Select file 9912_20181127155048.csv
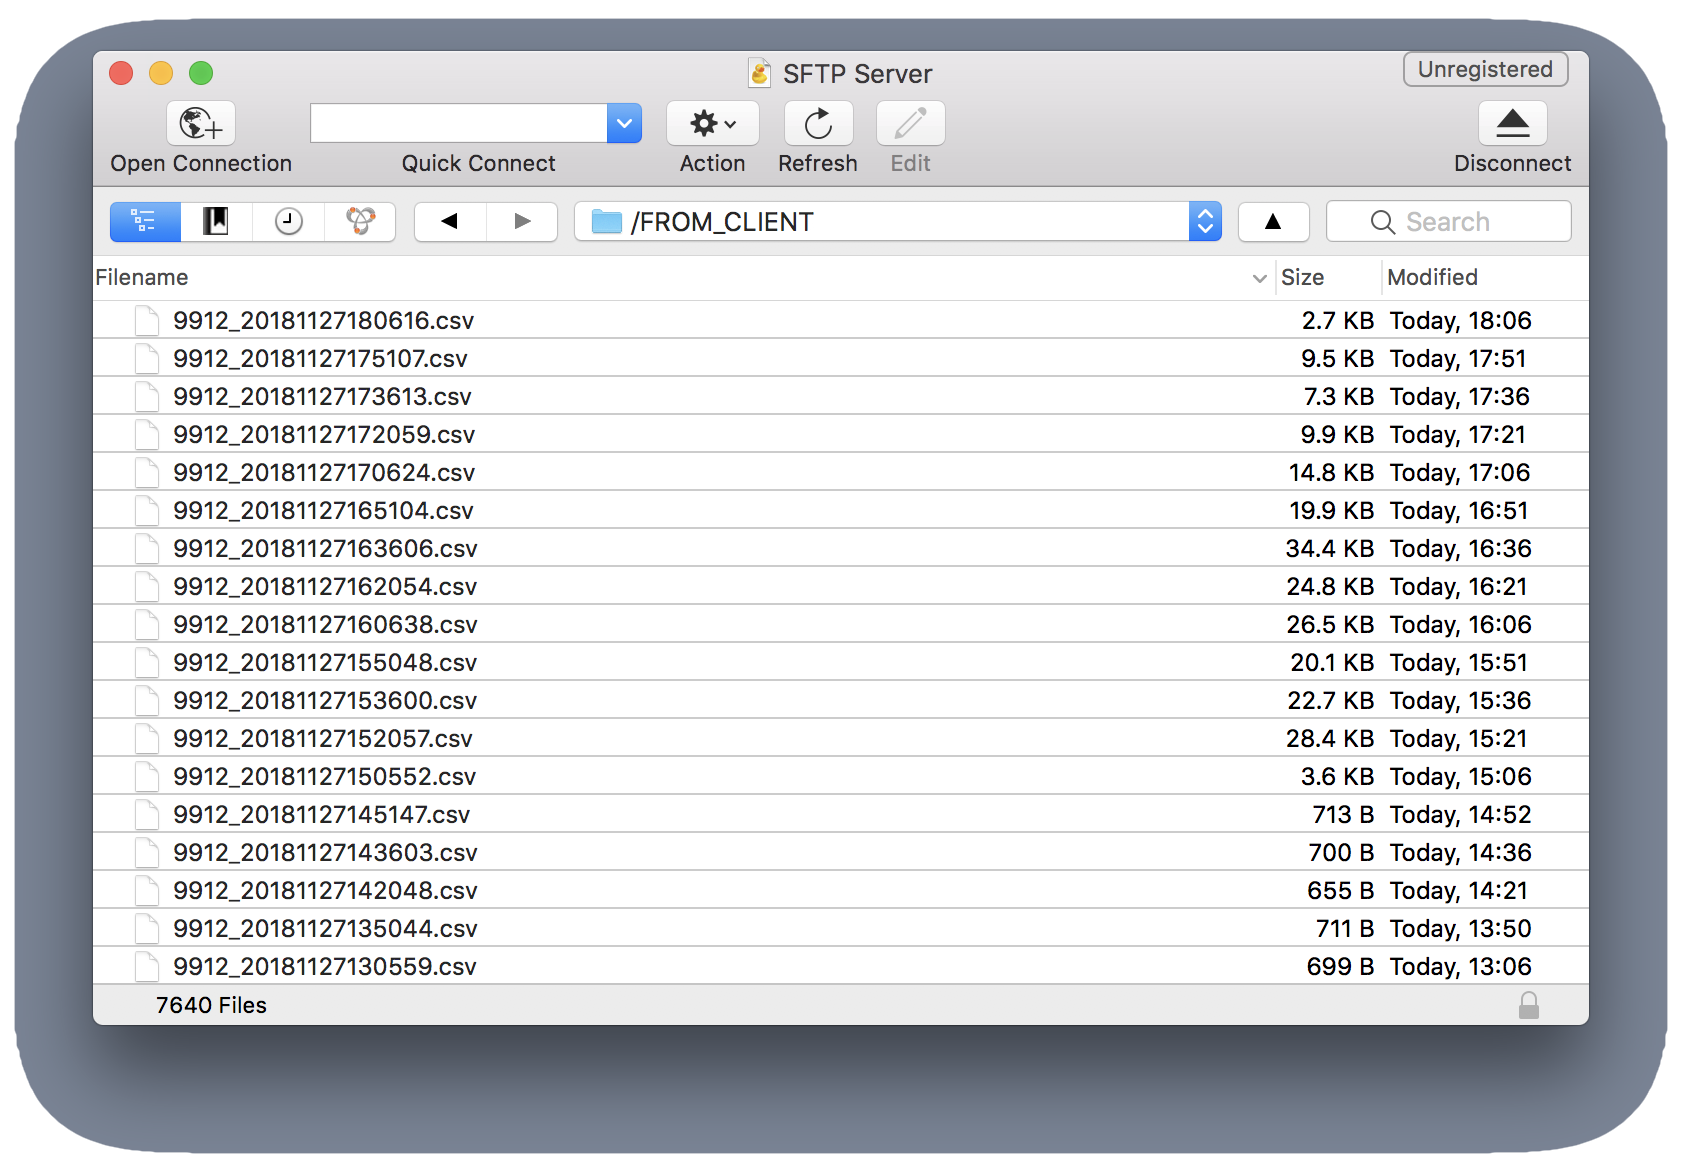Screen dimensions: 1691x1170 pyautogui.click(x=840, y=662)
